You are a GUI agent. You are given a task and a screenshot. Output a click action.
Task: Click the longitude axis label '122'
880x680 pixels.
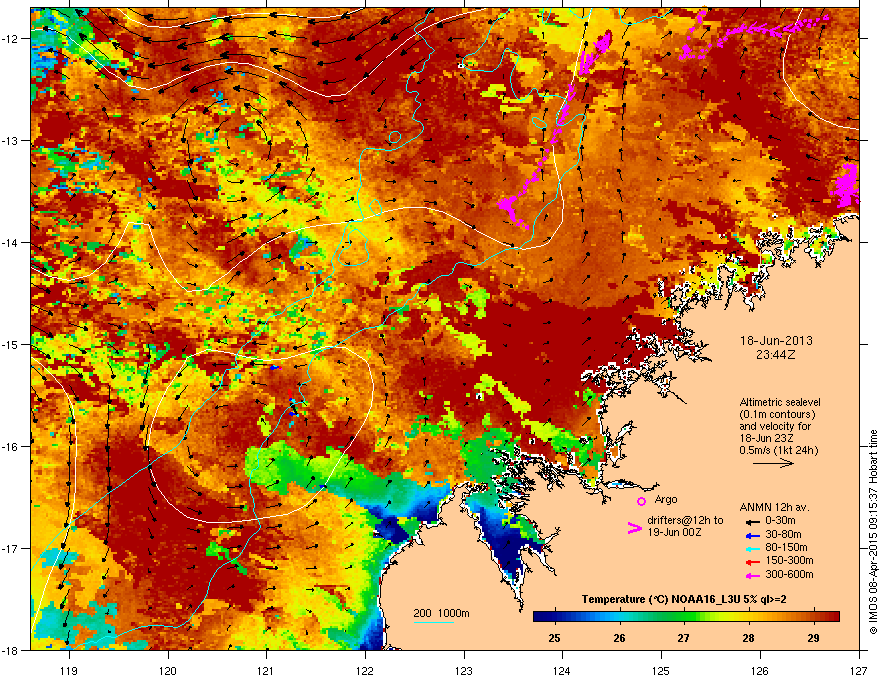[x=365, y=670]
